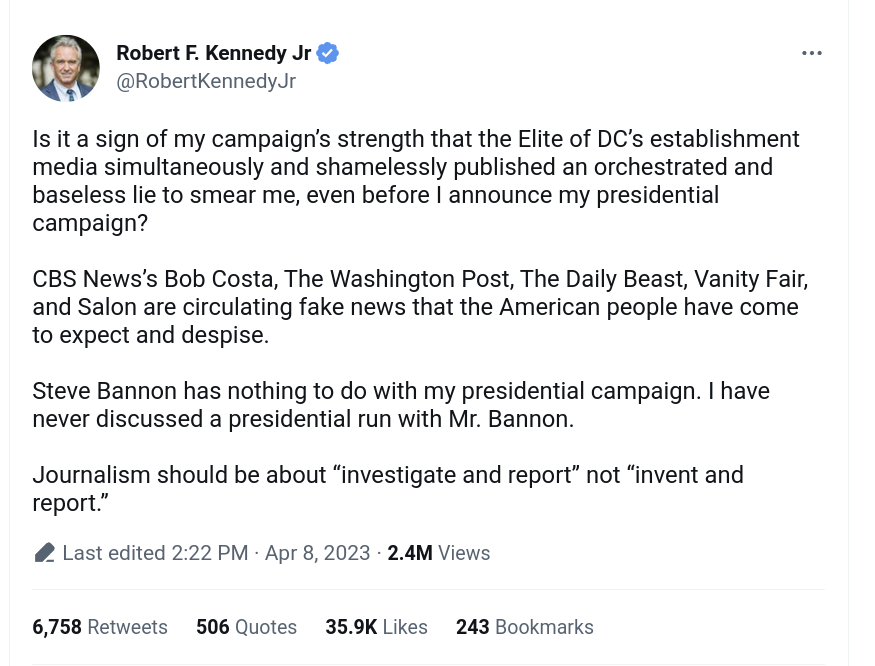The height and width of the screenshot is (666, 875).
Task: View the 506 Quotes list
Action: tap(246, 627)
